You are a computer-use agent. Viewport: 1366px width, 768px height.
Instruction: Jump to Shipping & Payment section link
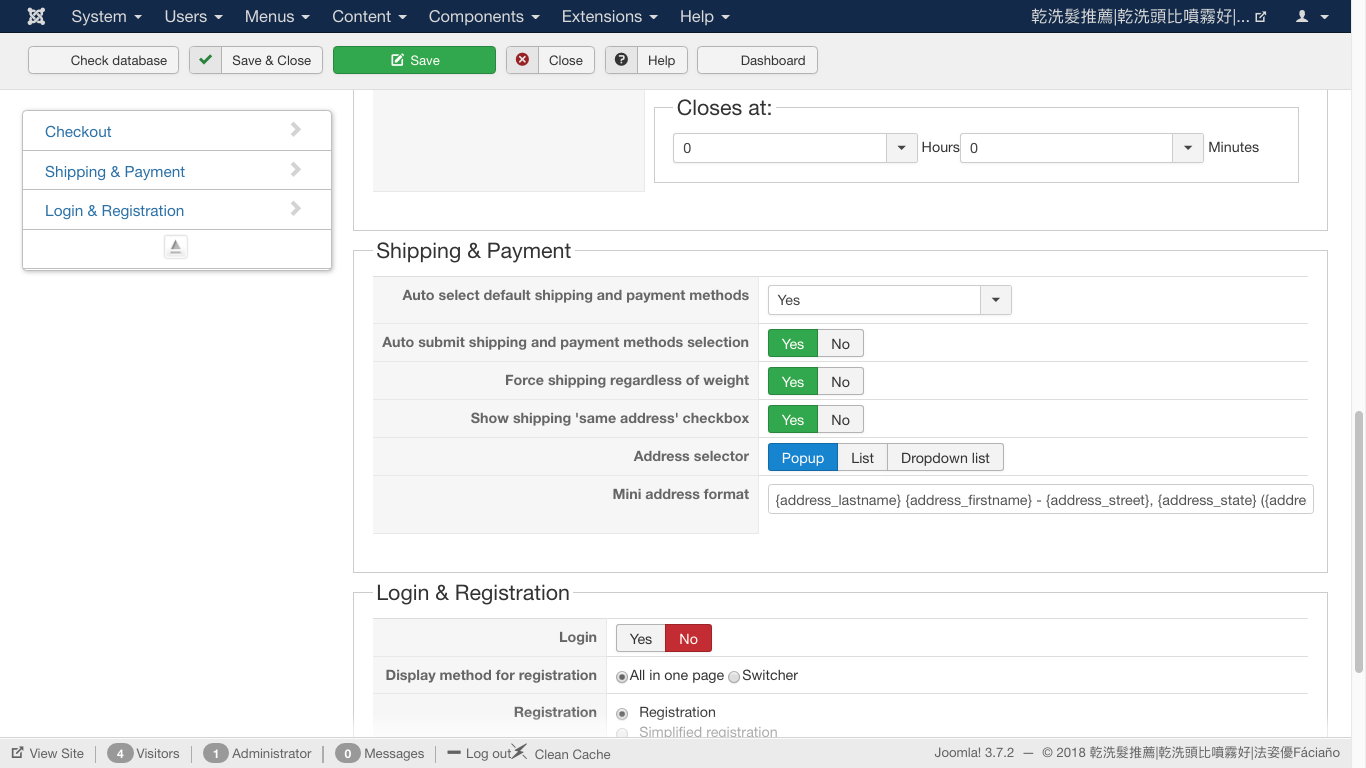click(x=115, y=172)
